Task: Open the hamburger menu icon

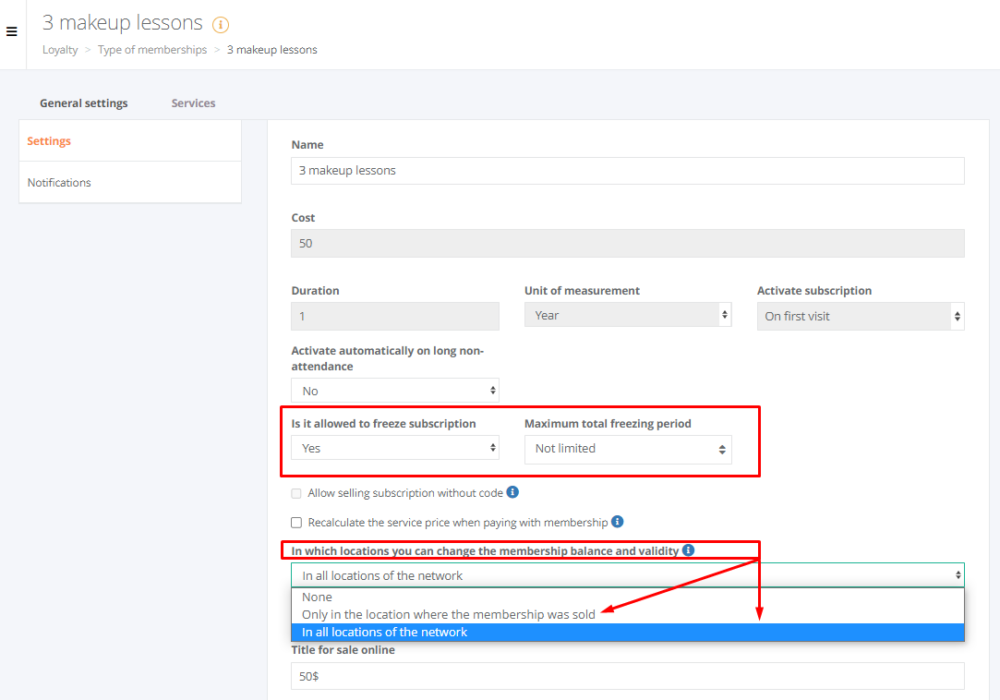Action: (12, 32)
